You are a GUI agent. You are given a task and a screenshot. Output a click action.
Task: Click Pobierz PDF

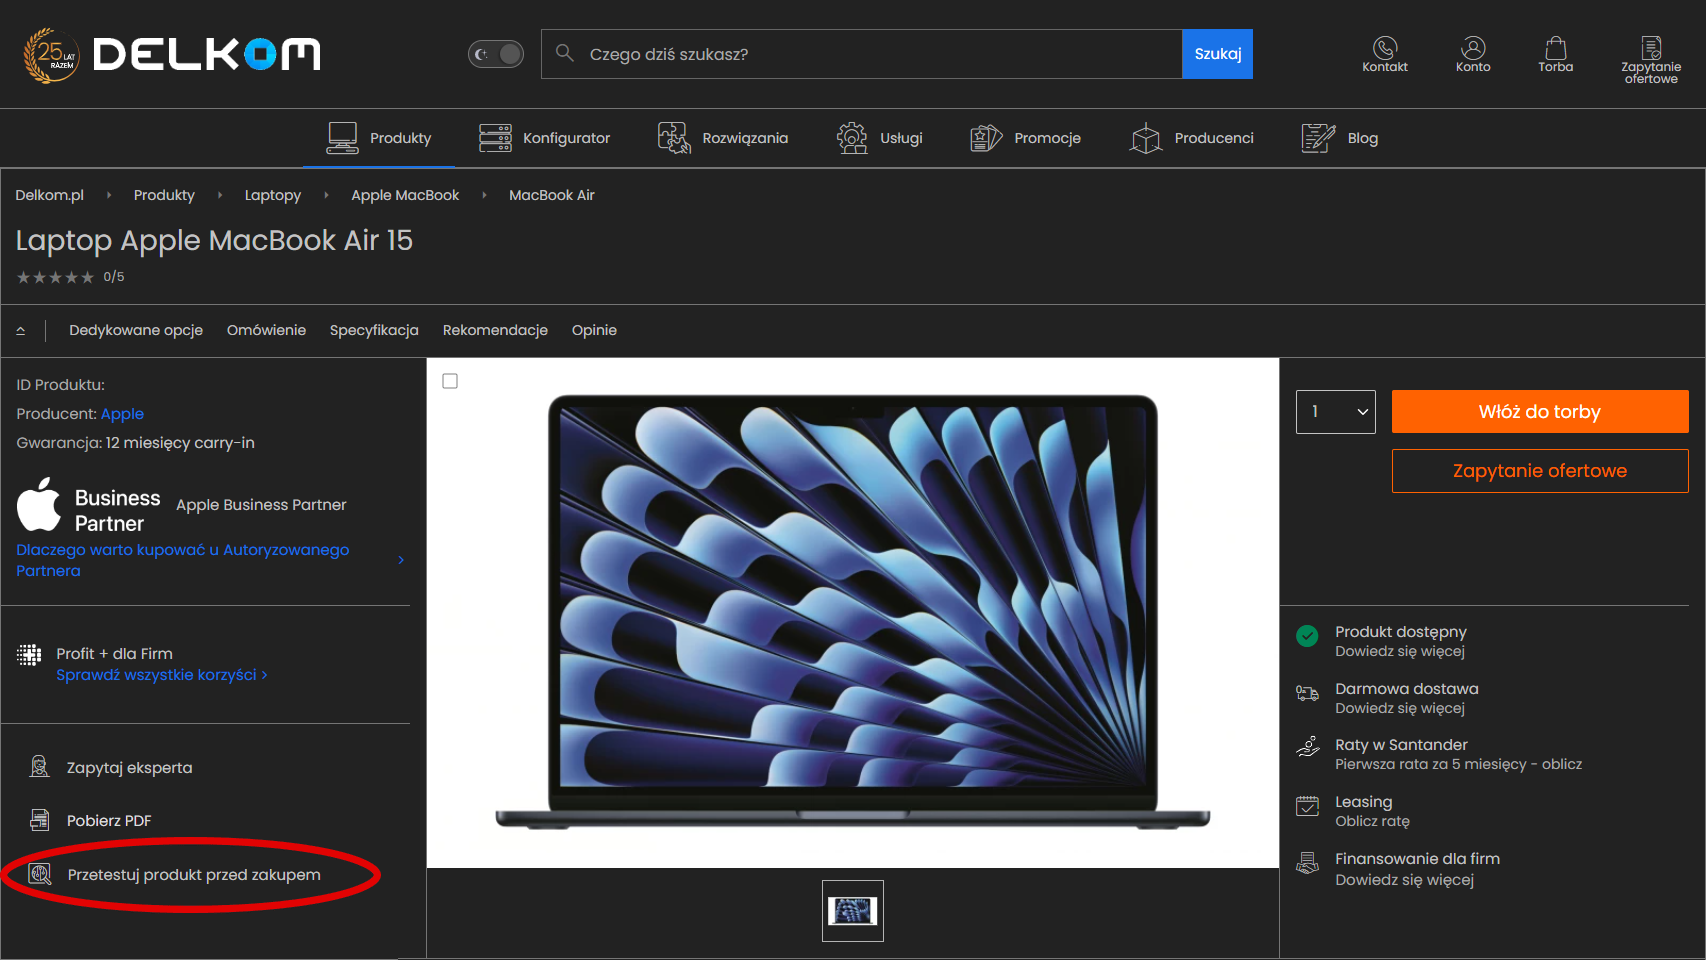tap(109, 821)
